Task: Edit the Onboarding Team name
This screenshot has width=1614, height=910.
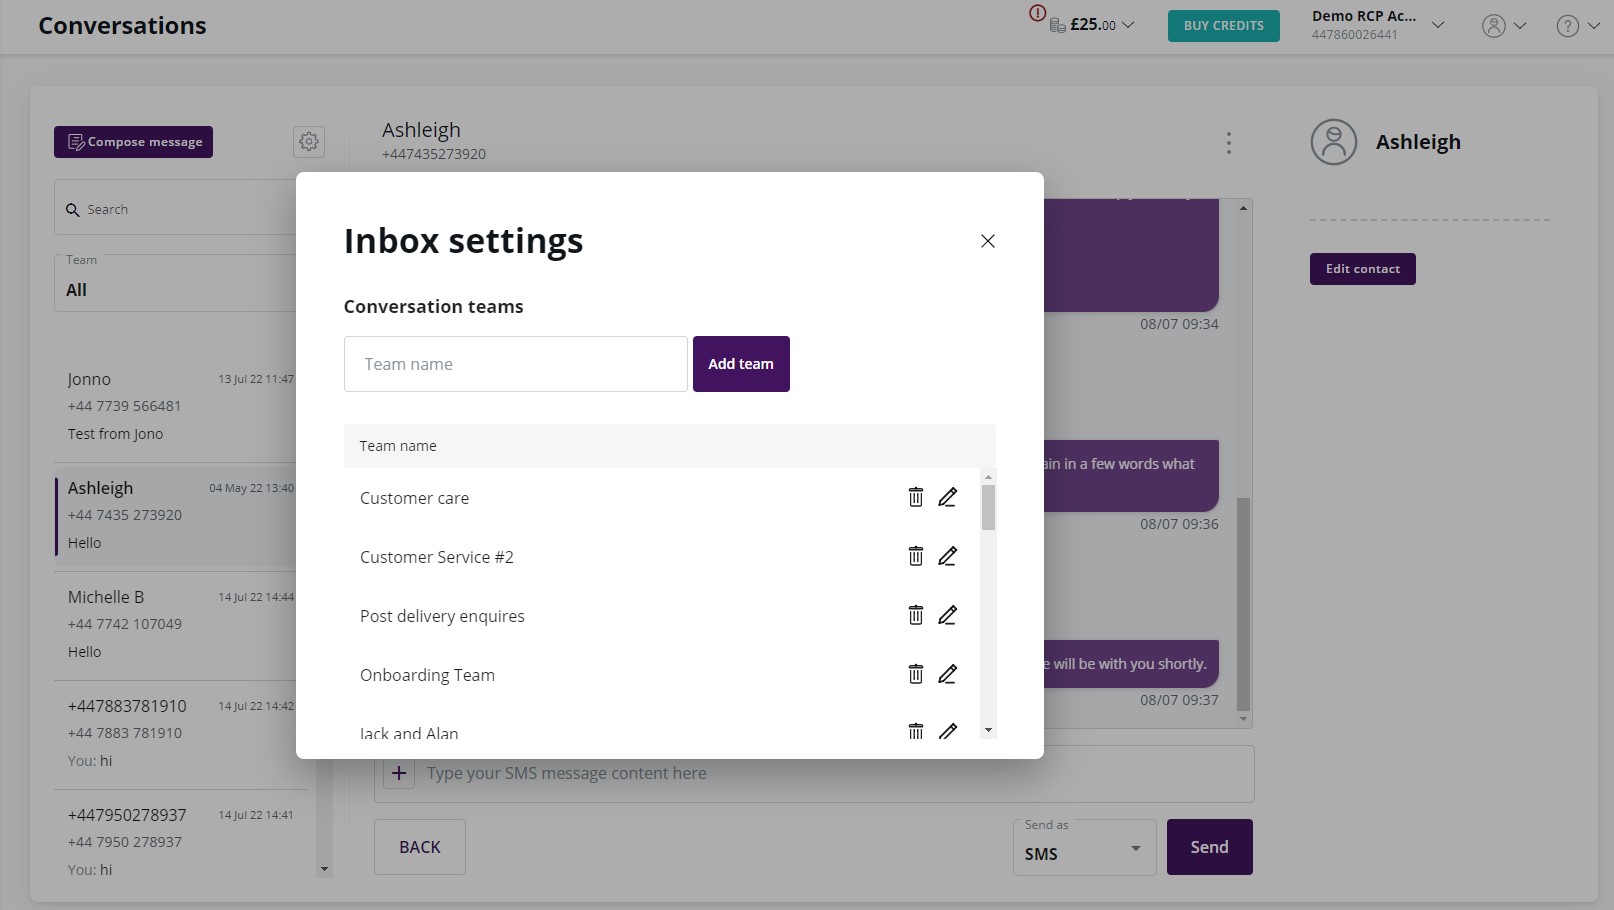Action: click(x=947, y=674)
